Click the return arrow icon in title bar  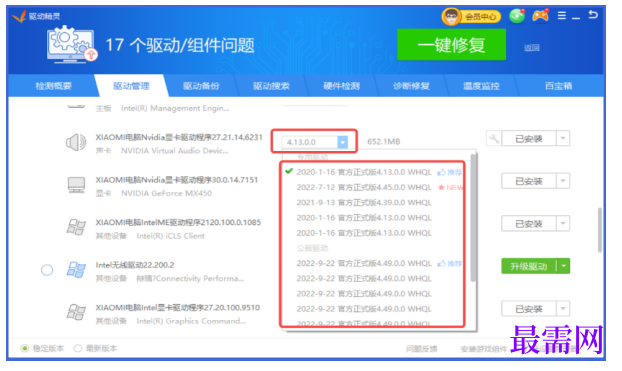593,15
